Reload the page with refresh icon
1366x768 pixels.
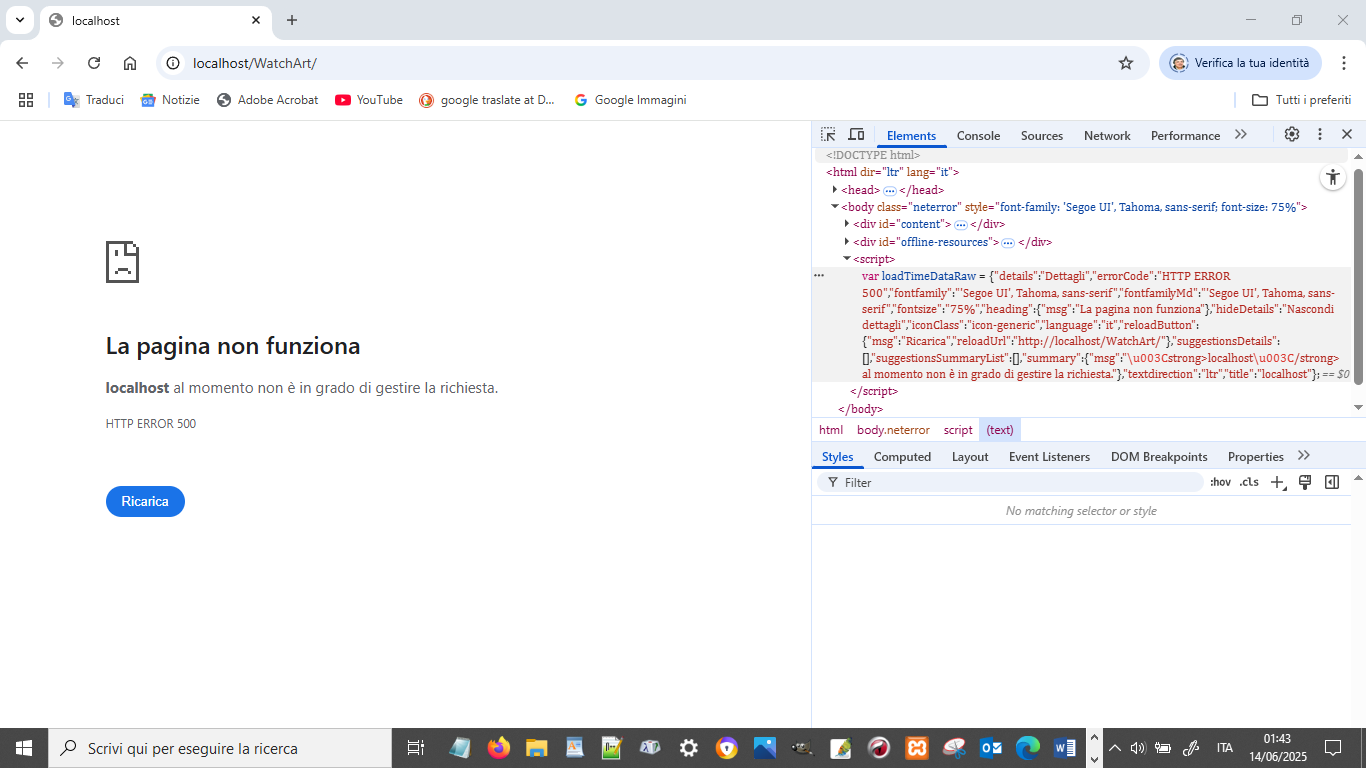[94, 63]
